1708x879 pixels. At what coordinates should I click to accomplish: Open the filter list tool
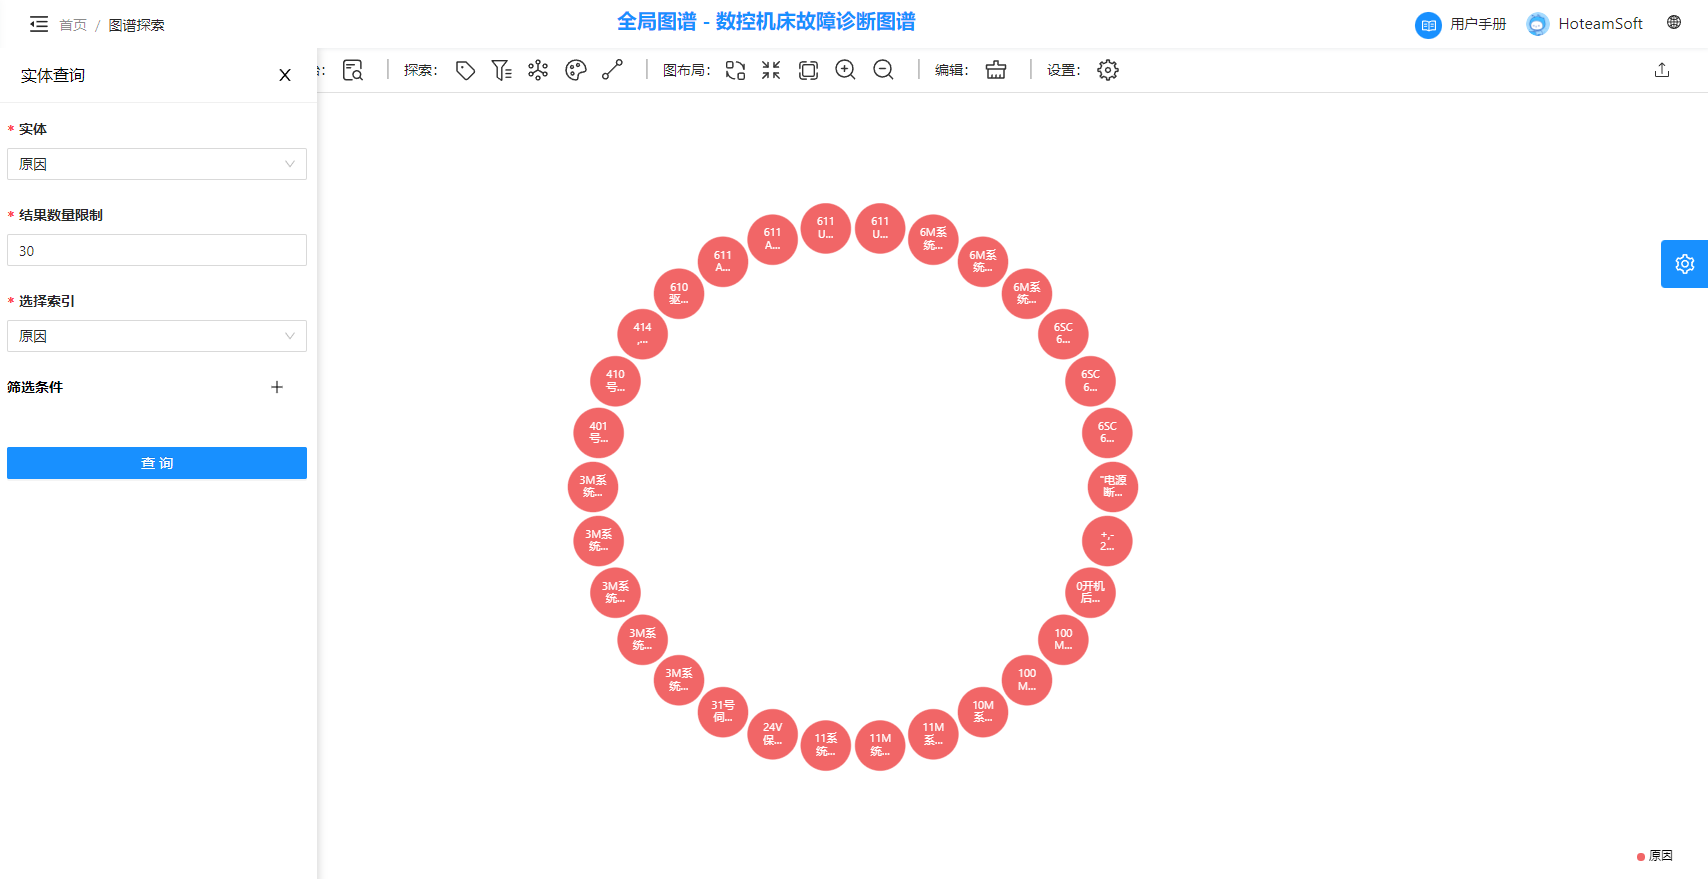(x=501, y=70)
